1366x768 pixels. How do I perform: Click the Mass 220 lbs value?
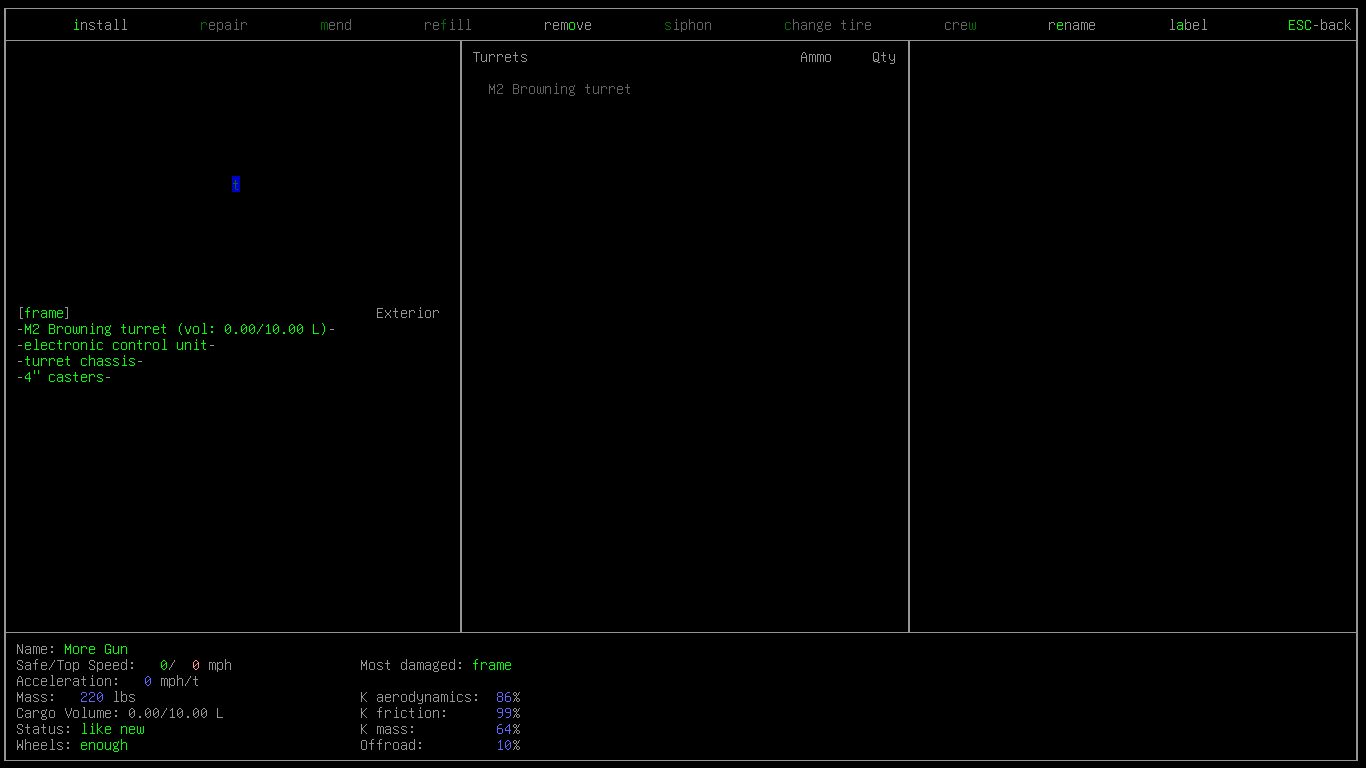(108, 697)
